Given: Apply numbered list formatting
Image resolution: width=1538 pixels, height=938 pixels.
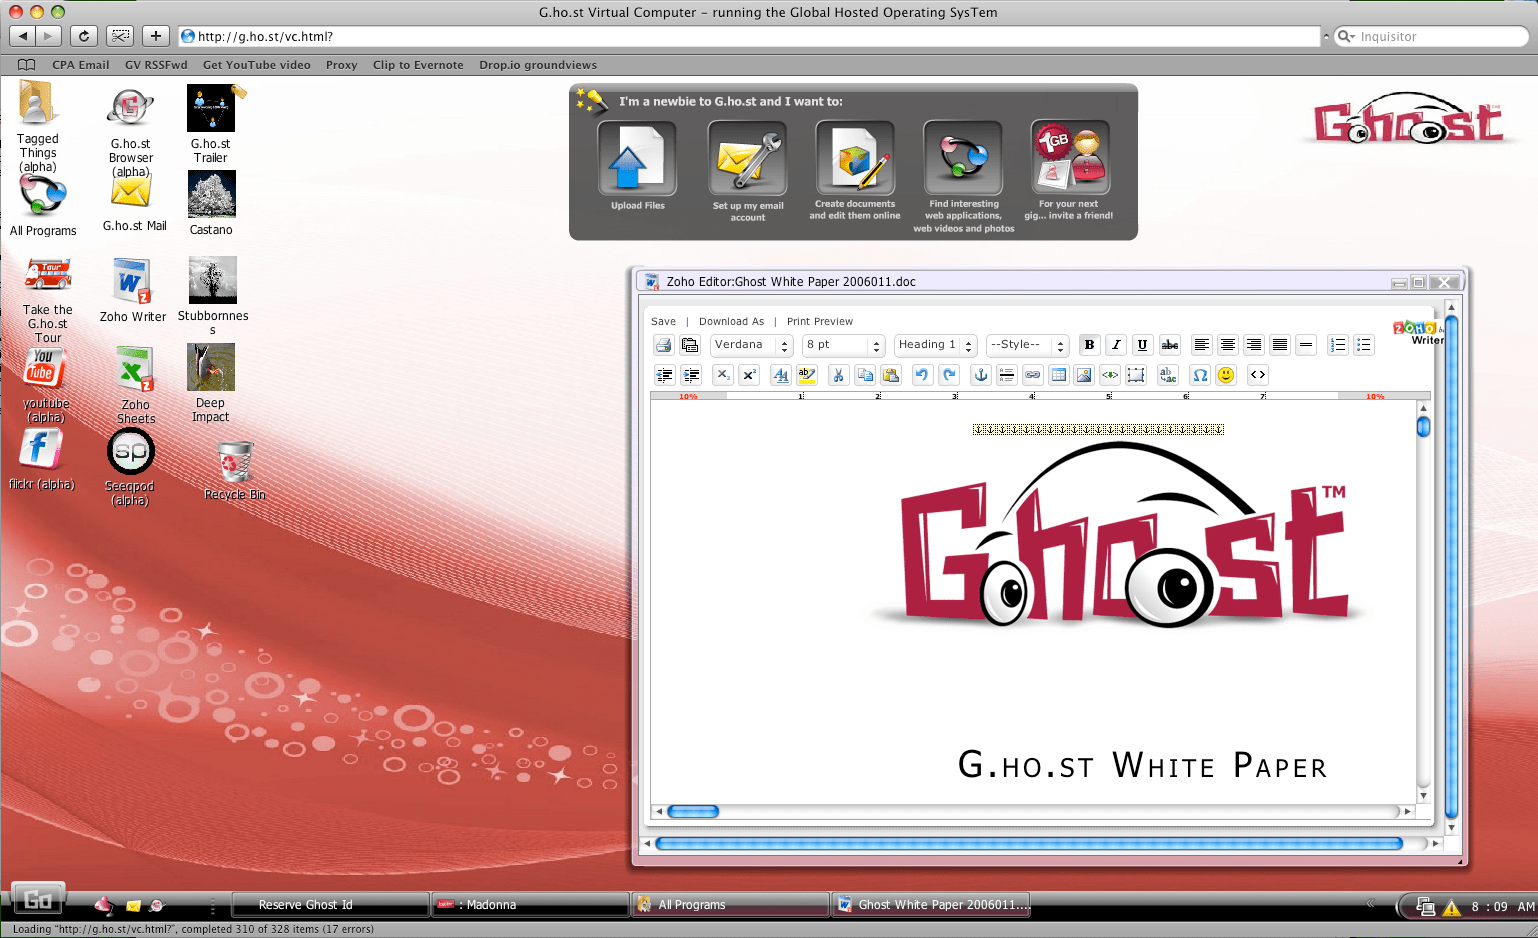Looking at the screenshot, I should coord(1337,345).
